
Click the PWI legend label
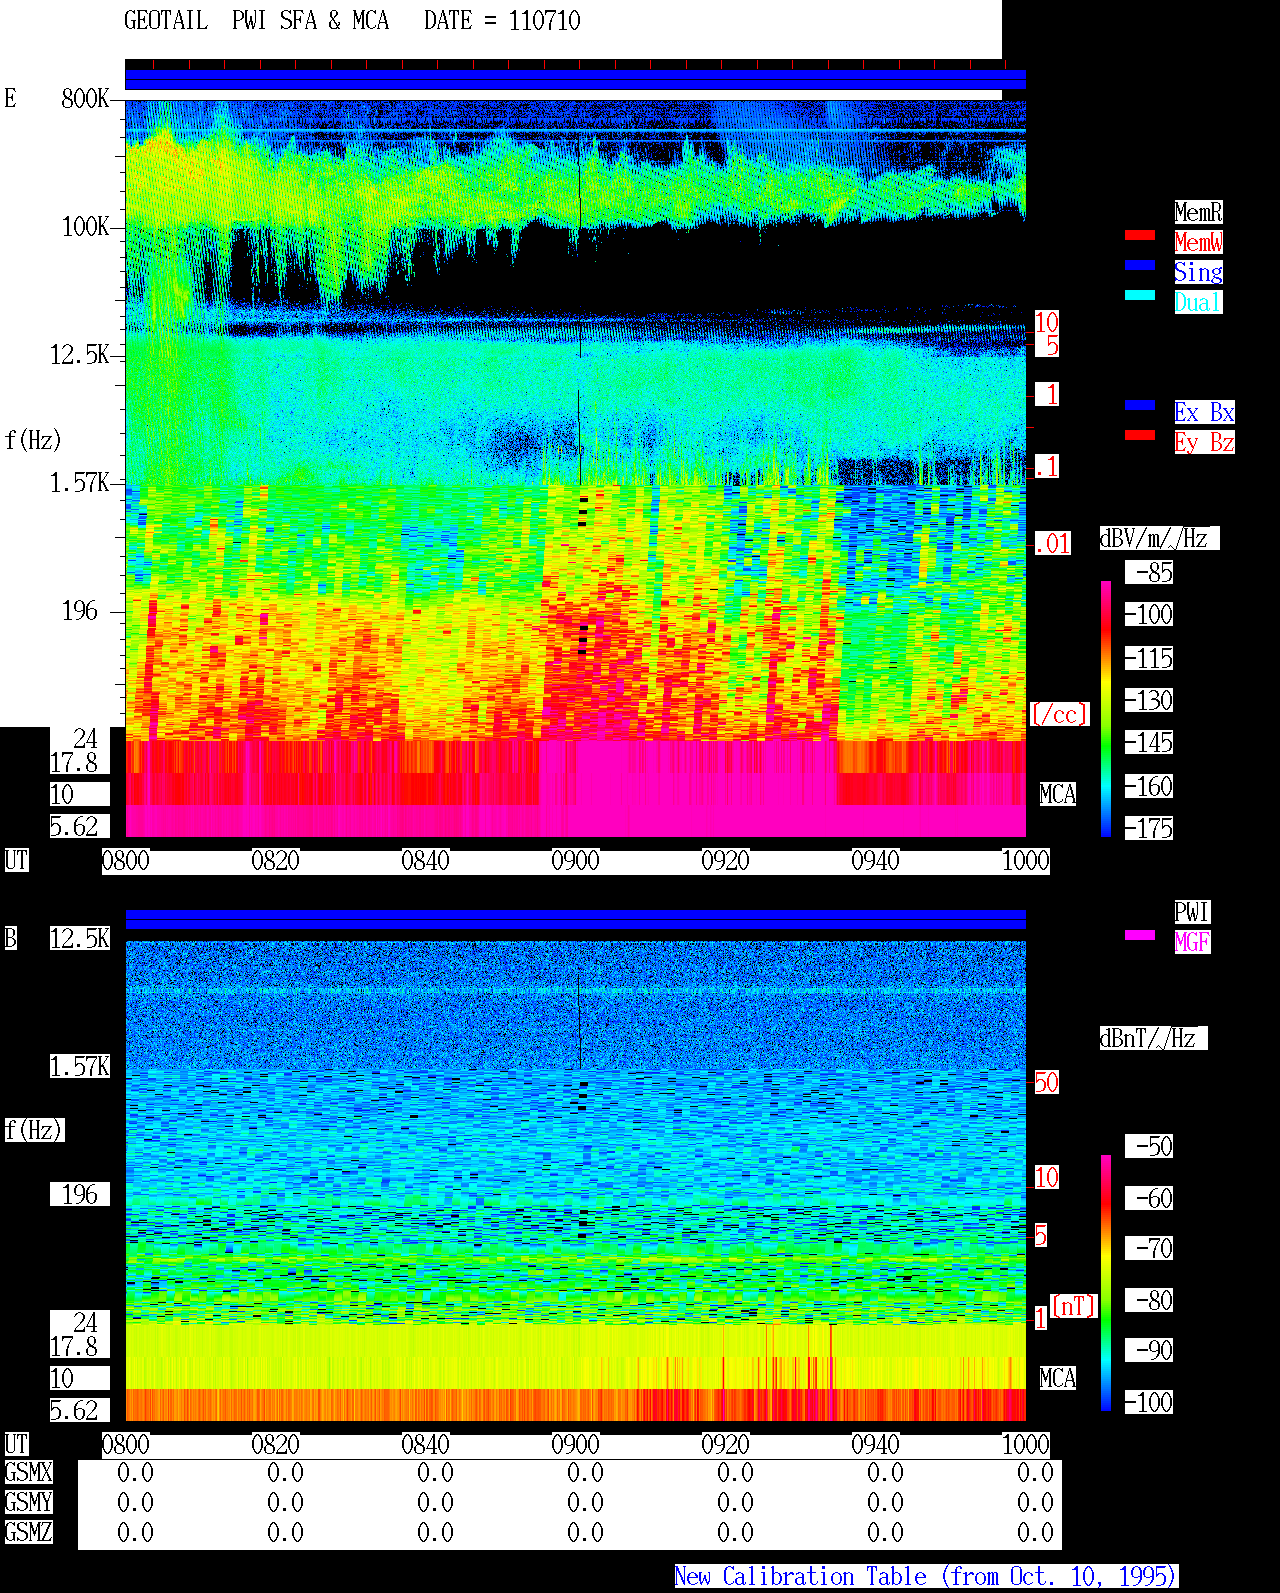(1192, 912)
